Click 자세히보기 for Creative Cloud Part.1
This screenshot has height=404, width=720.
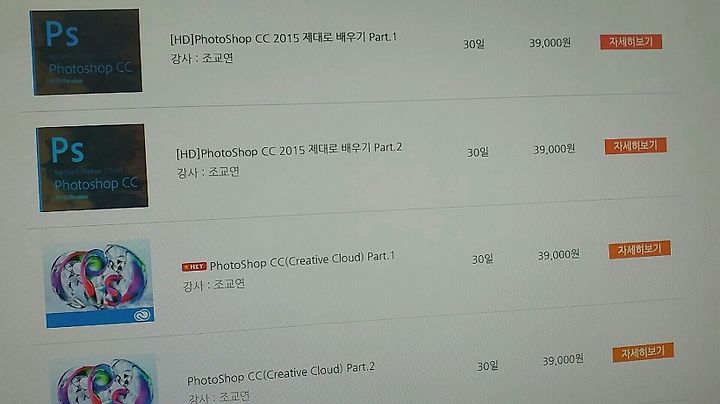(x=640, y=250)
